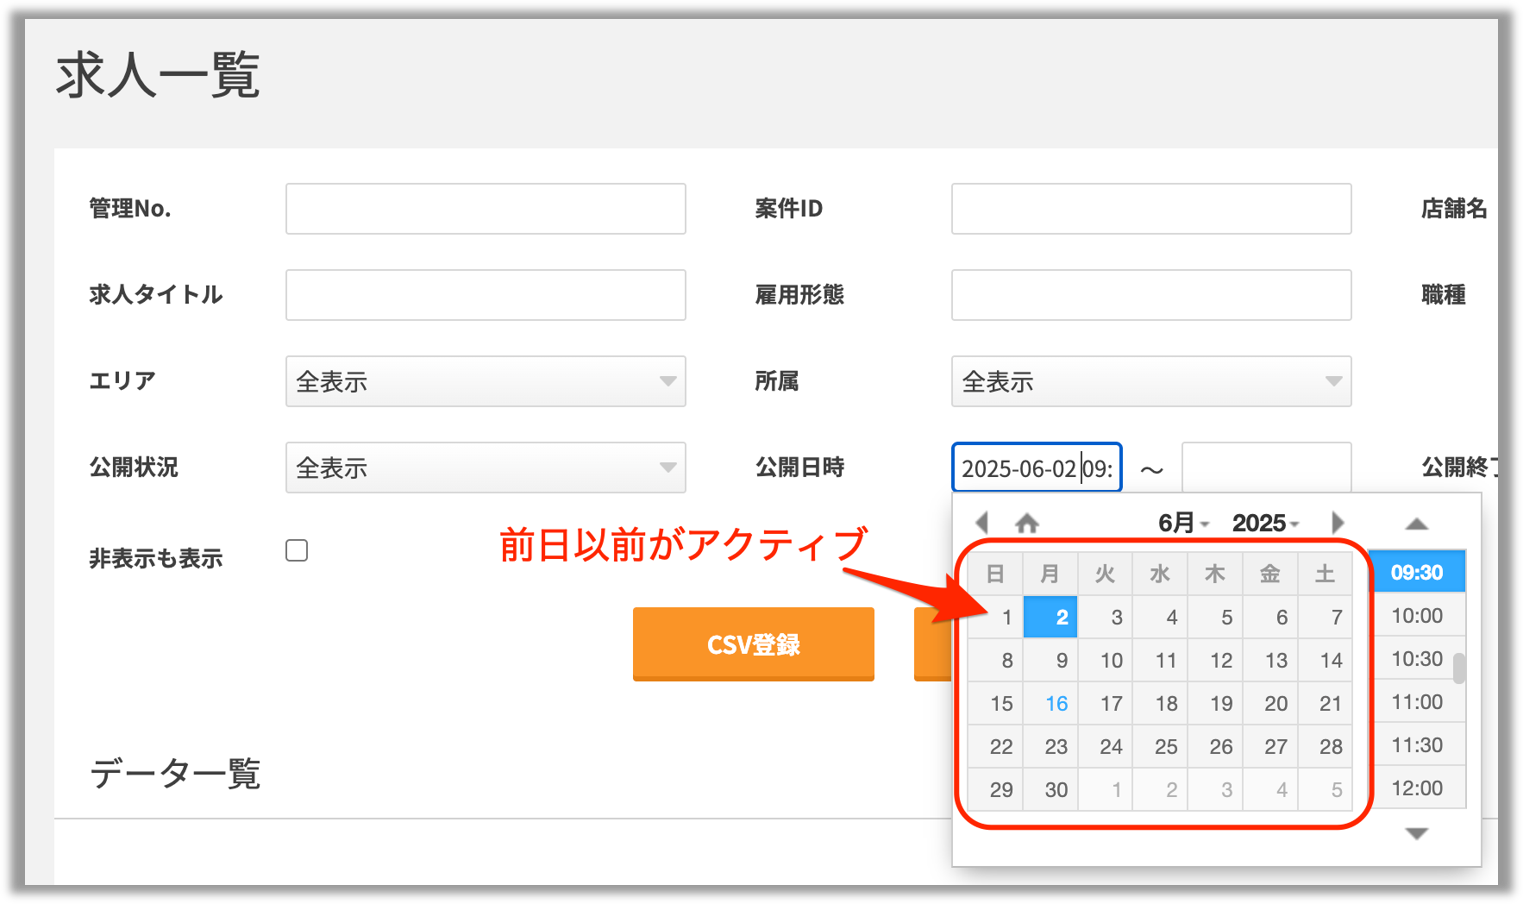Click the 案件ID text field
Screen dimensions: 1523x904
1150,209
